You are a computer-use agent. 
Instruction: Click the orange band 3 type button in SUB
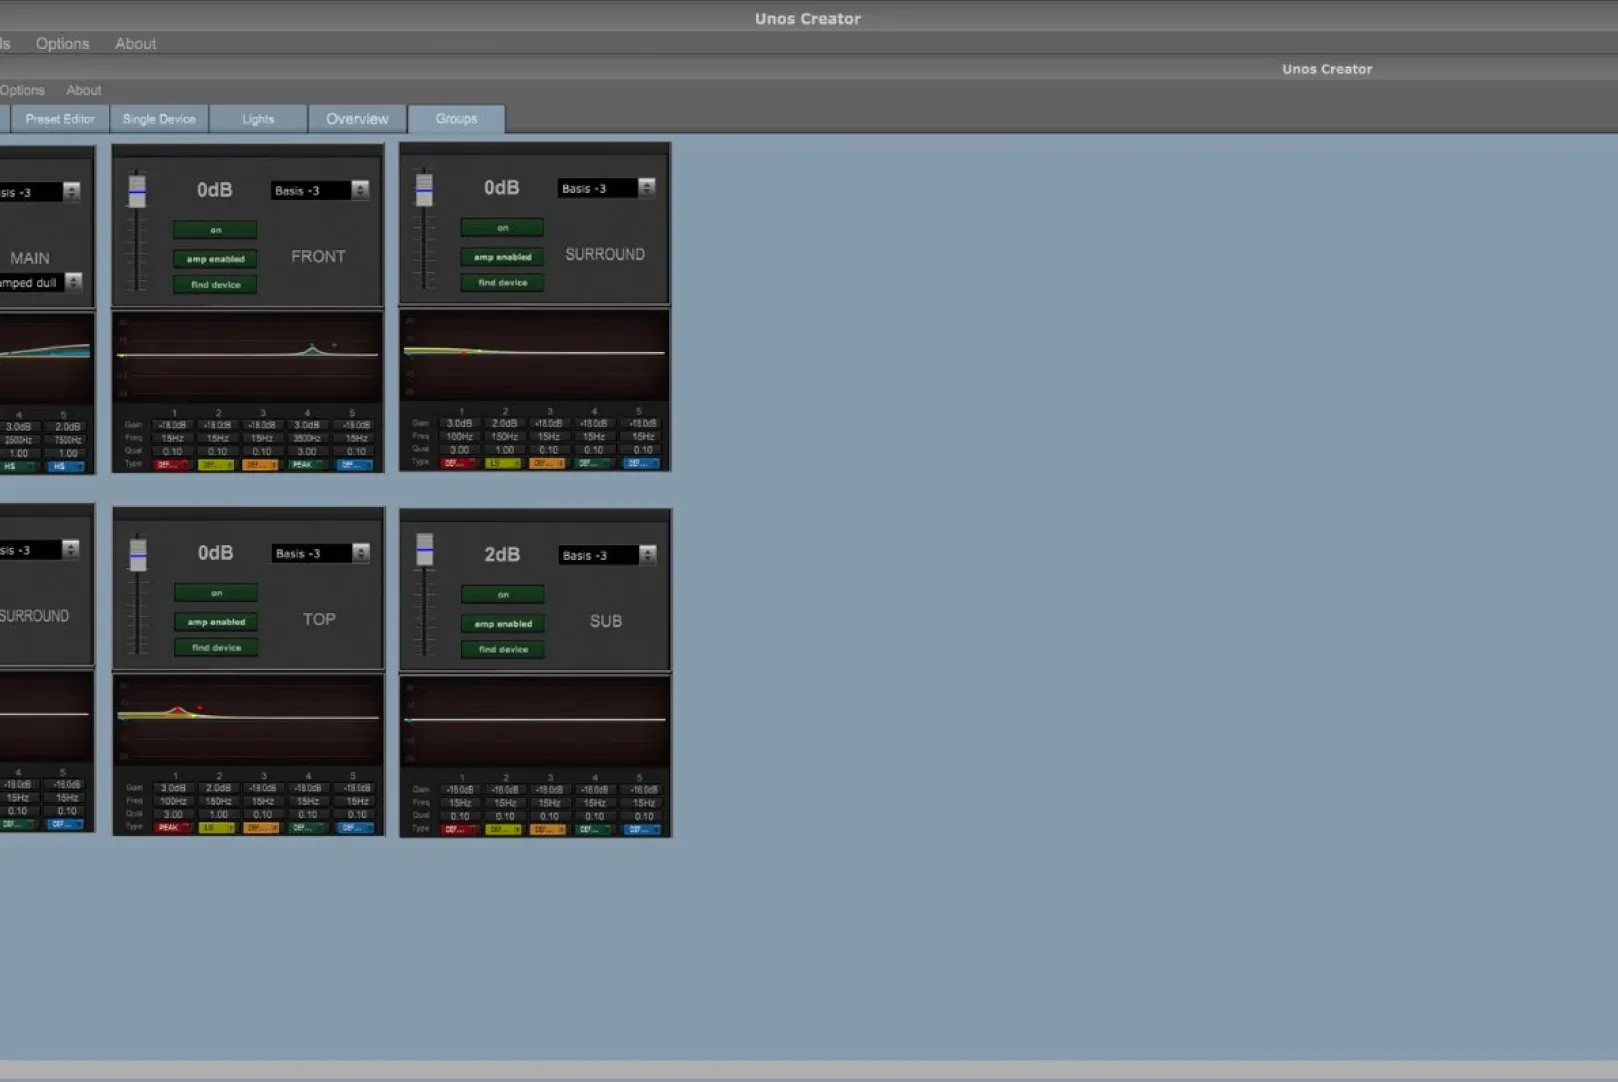(548, 829)
